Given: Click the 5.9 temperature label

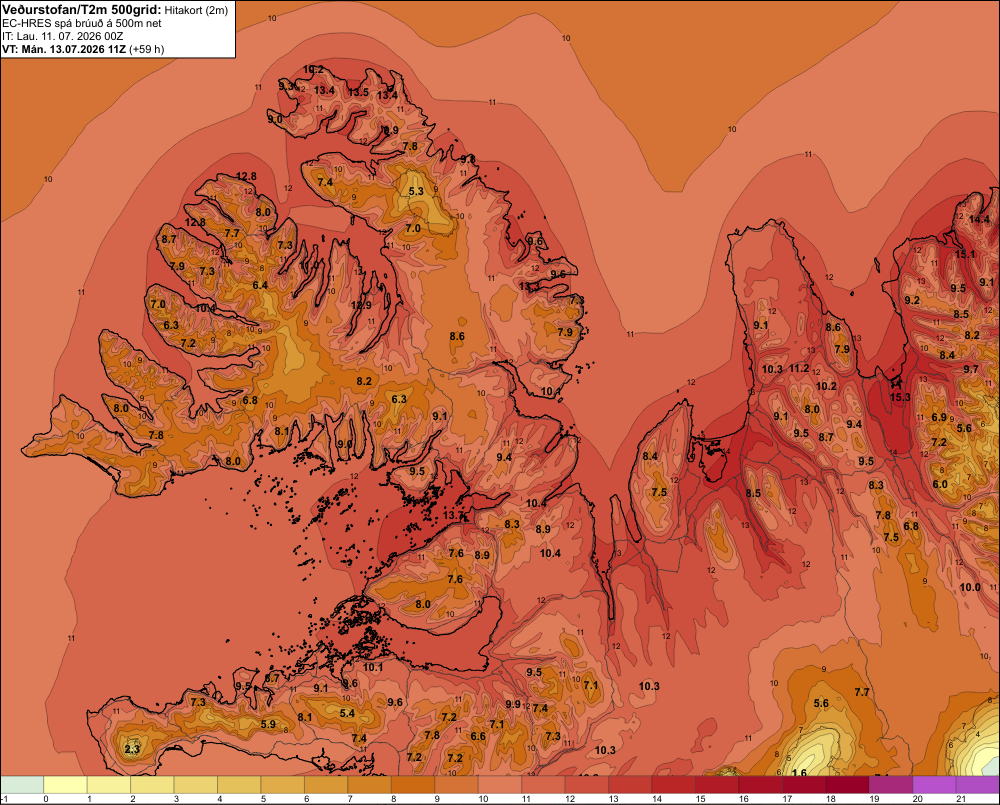Looking at the screenshot, I should (x=268, y=724).
